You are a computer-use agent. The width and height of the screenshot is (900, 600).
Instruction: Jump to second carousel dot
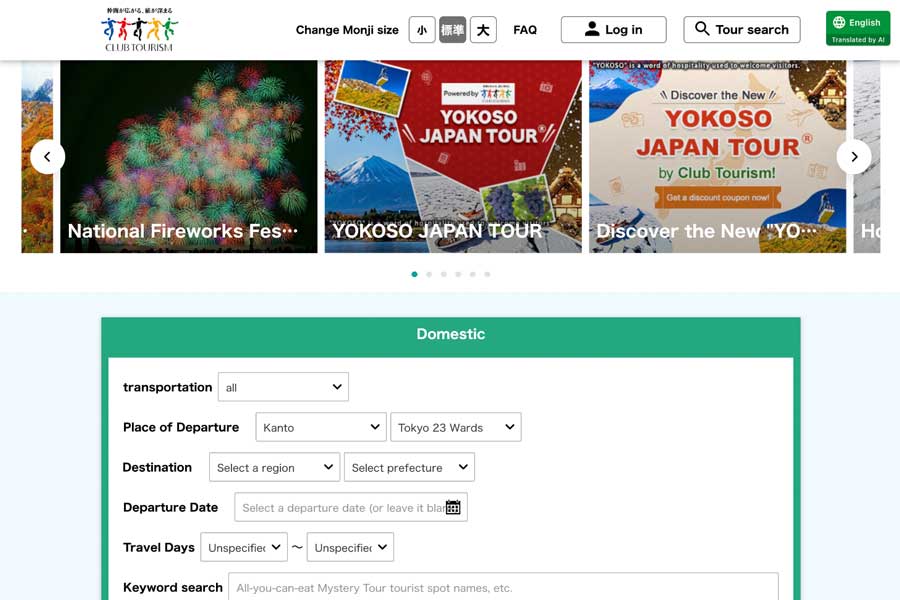pyautogui.click(x=429, y=274)
